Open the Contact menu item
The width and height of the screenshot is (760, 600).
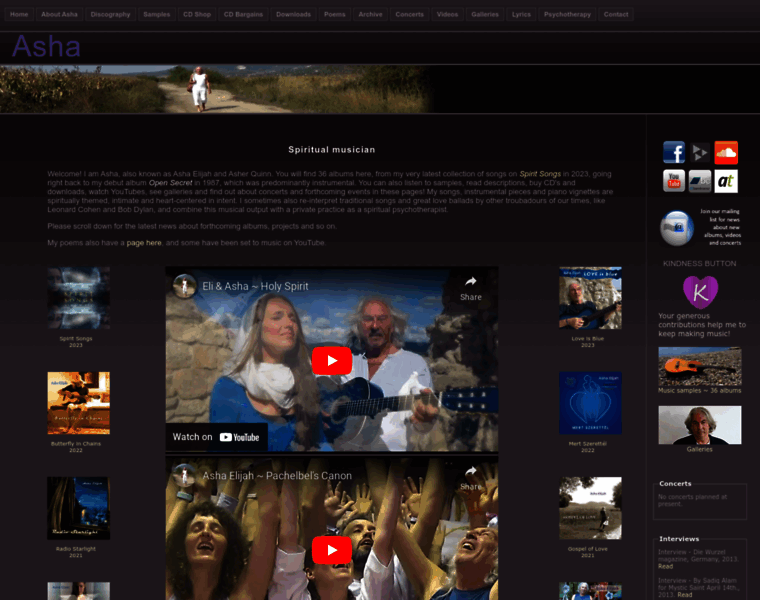pyautogui.click(x=616, y=15)
